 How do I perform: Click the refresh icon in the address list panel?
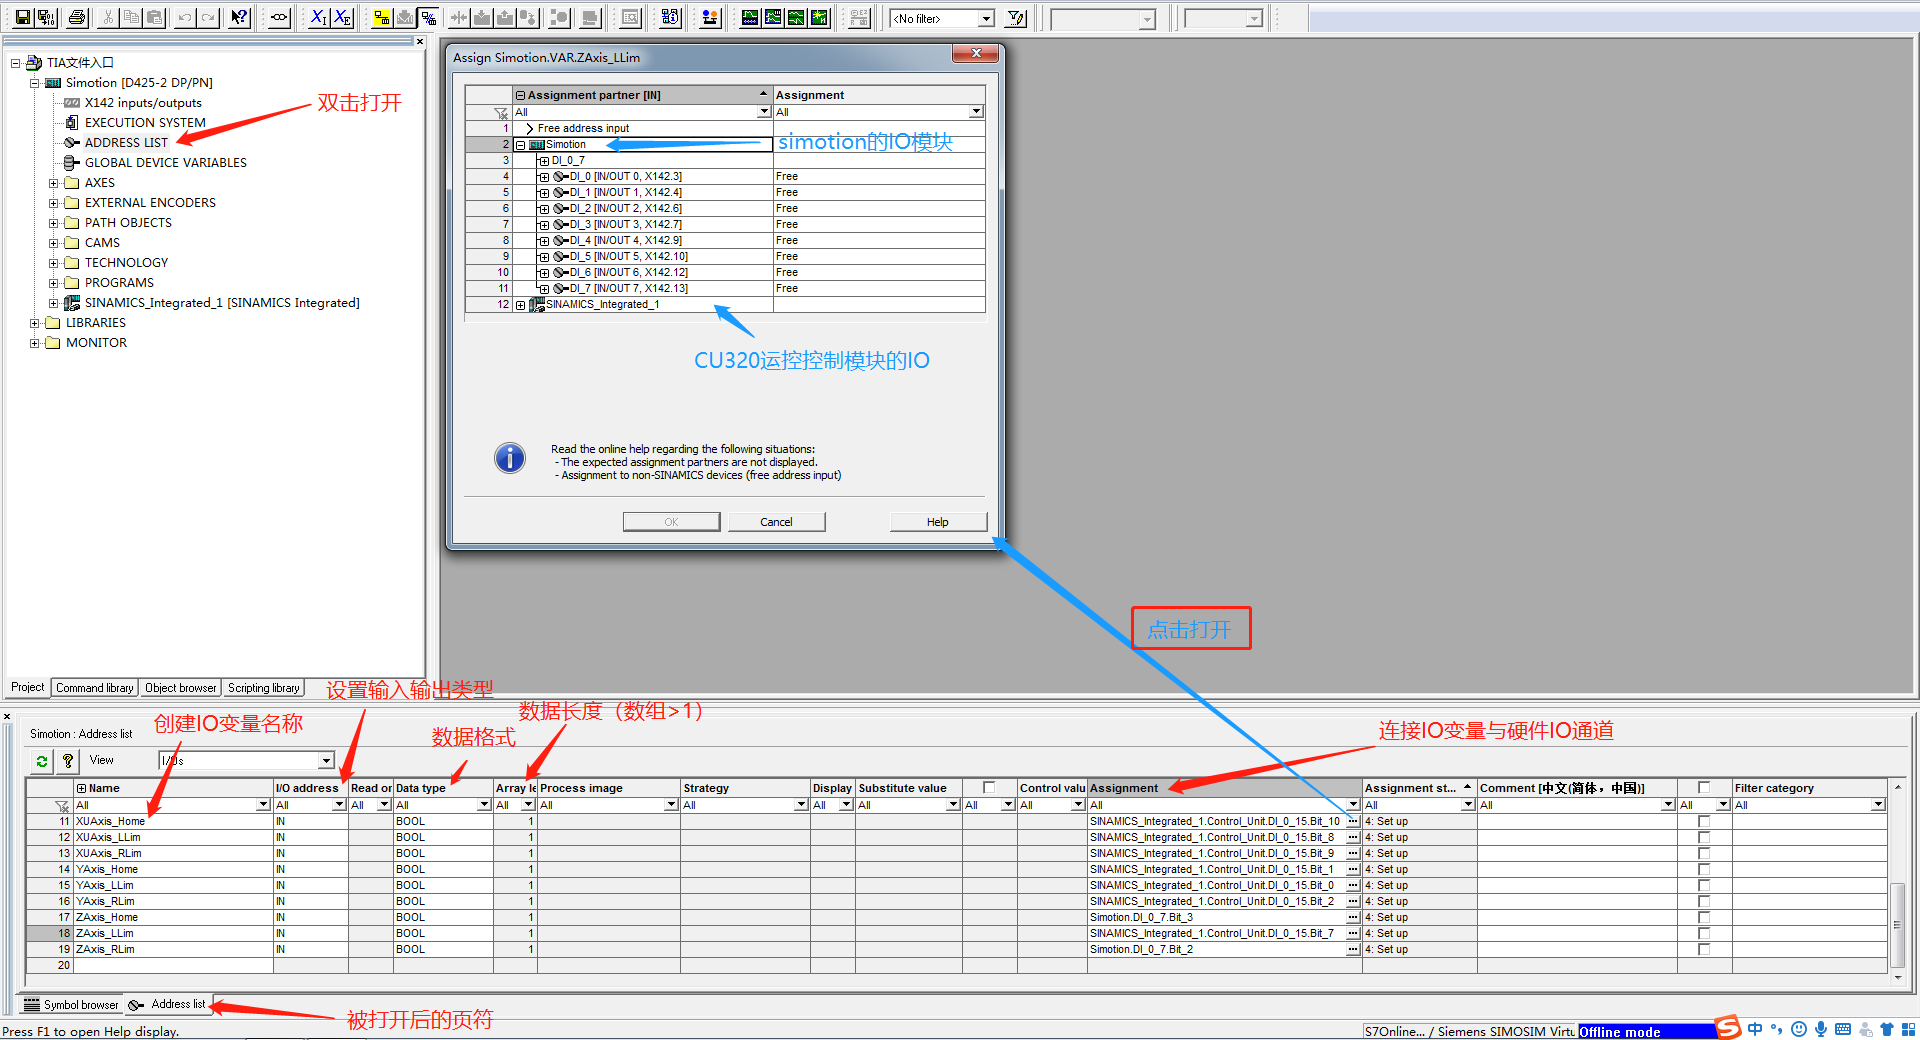point(41,760)
